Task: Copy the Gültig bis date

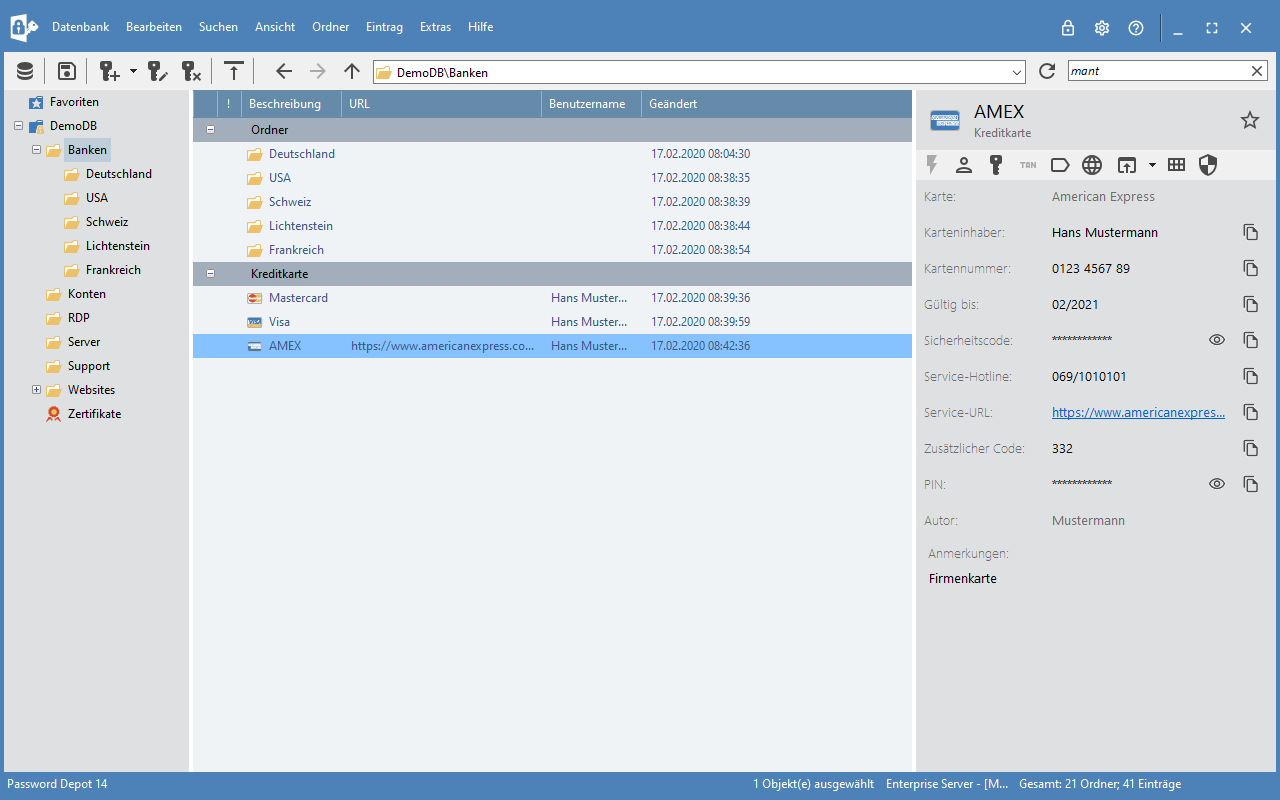Action: 1251,304
